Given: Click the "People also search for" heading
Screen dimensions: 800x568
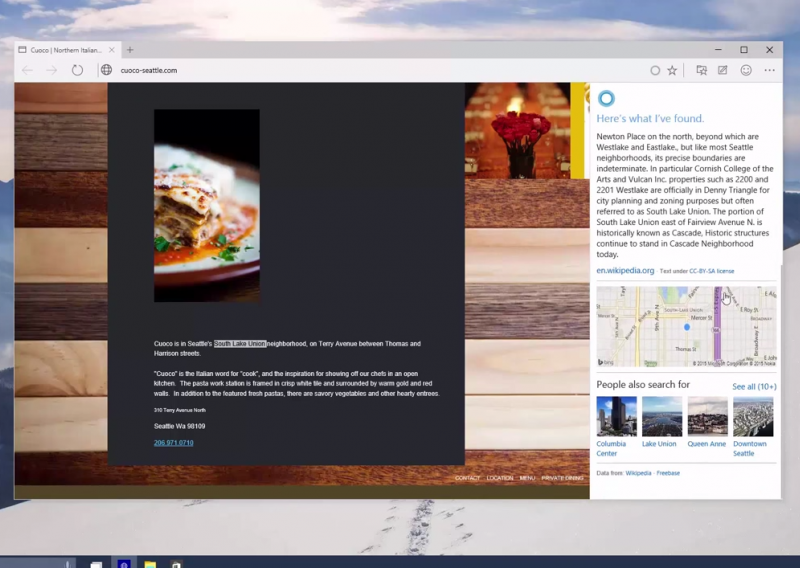Looking at the screenshot, I should point(643,384).
